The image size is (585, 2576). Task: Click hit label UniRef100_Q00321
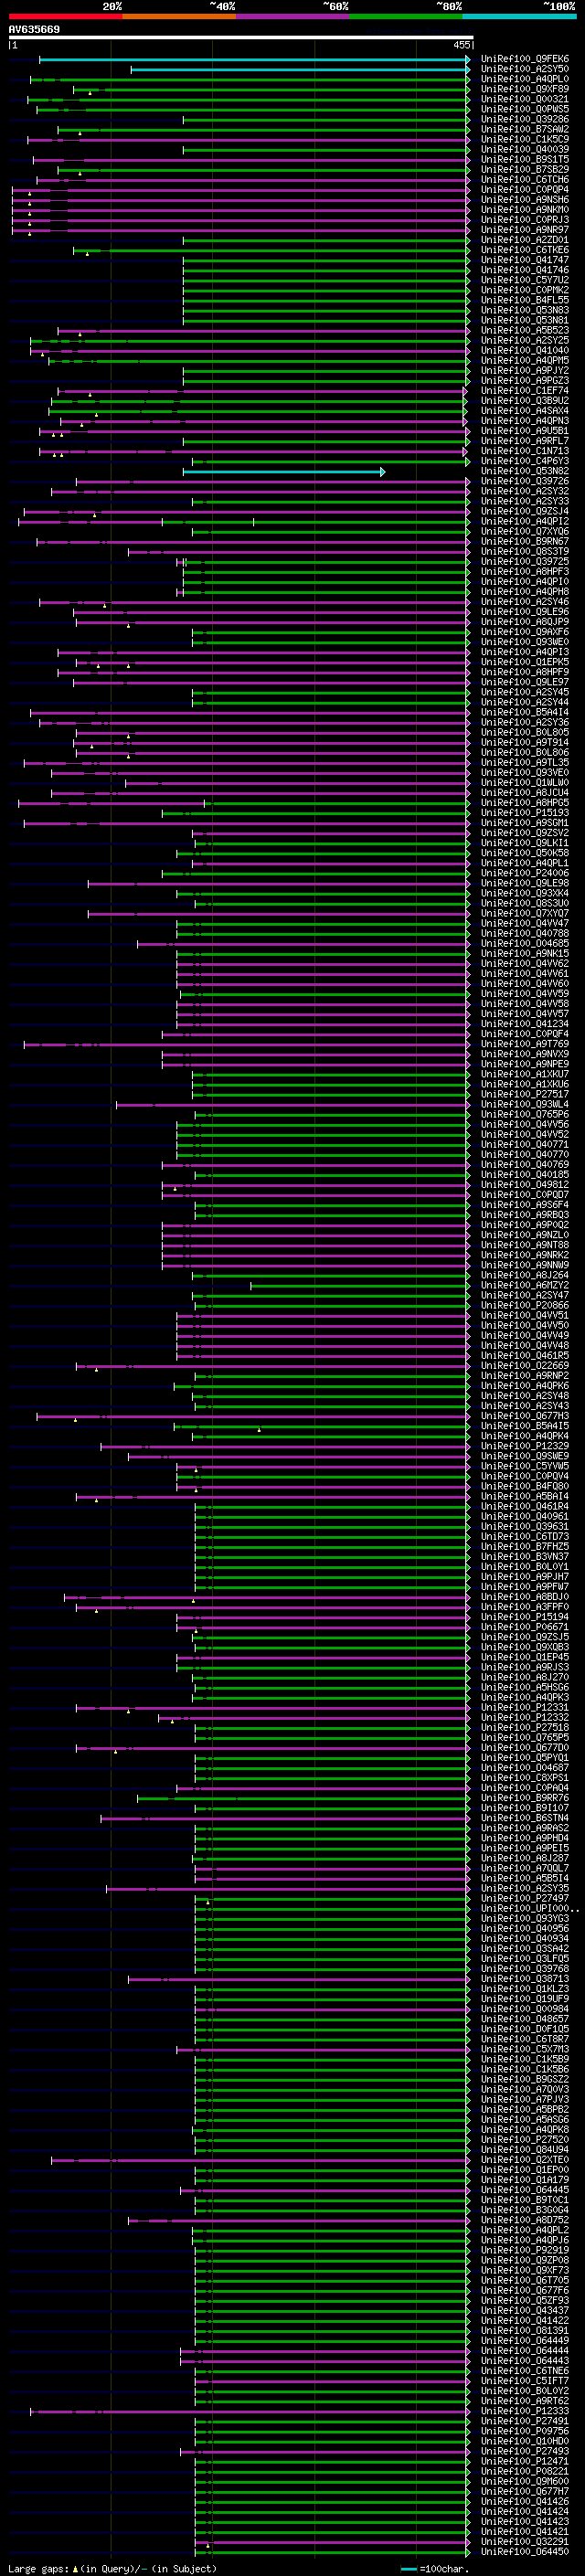click(x=525, y=99)
